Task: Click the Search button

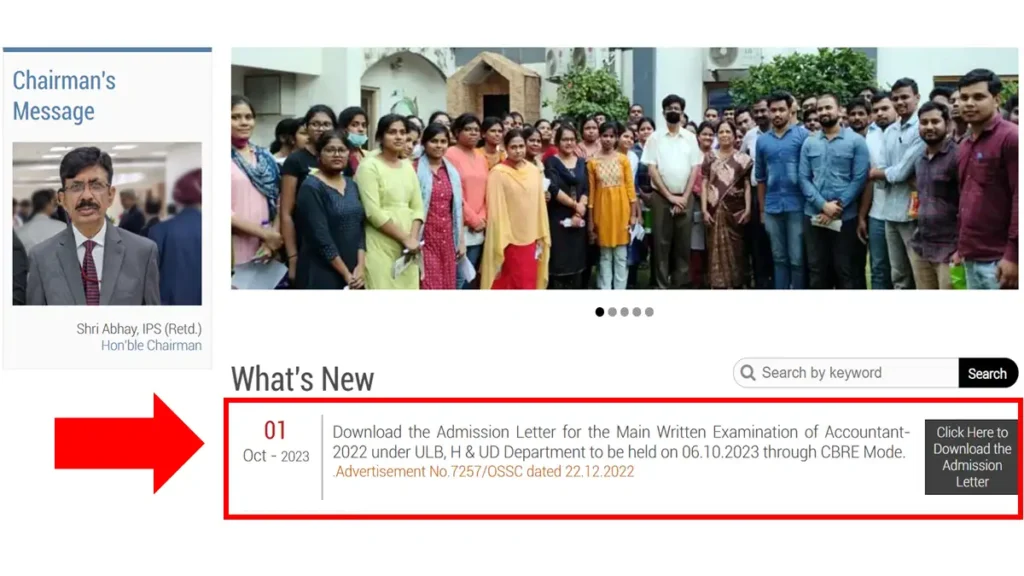Action: point(987,373)
